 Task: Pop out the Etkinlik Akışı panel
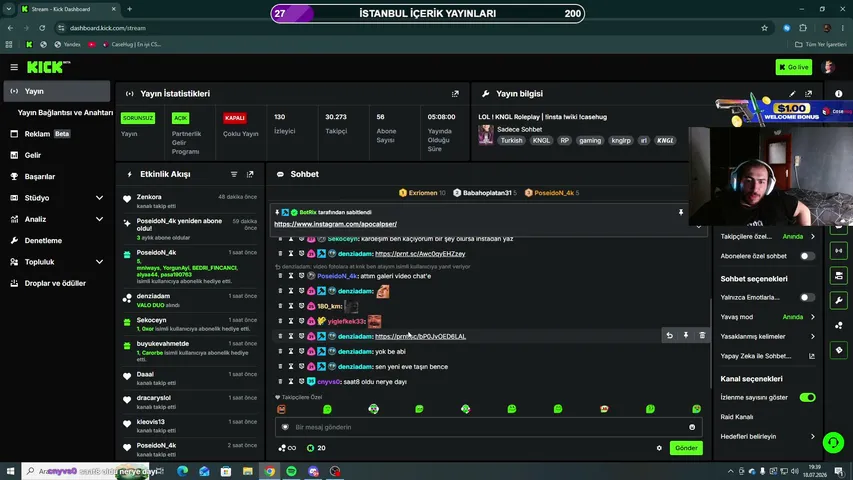point(250,174)
